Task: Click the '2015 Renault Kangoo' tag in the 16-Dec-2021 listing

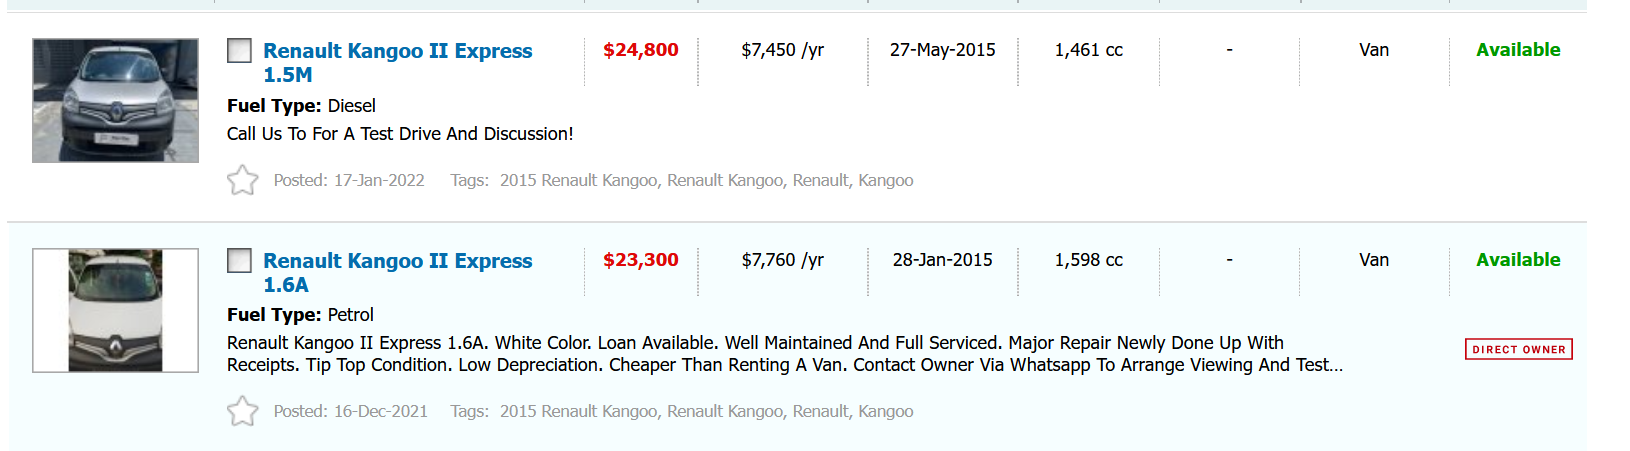Action: 578,411
